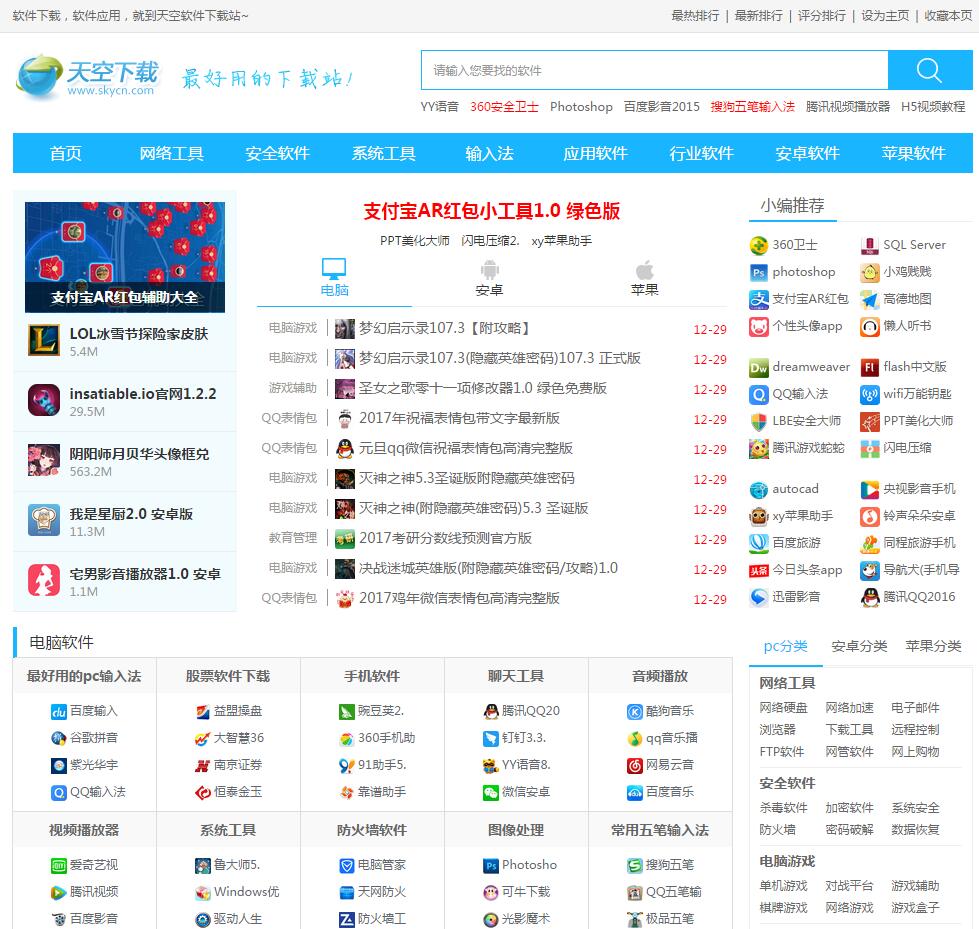The height and width of the screenshot is (929, 979).
Task: Open the 安全软件 navigation item
Action: tap(277, 153)
